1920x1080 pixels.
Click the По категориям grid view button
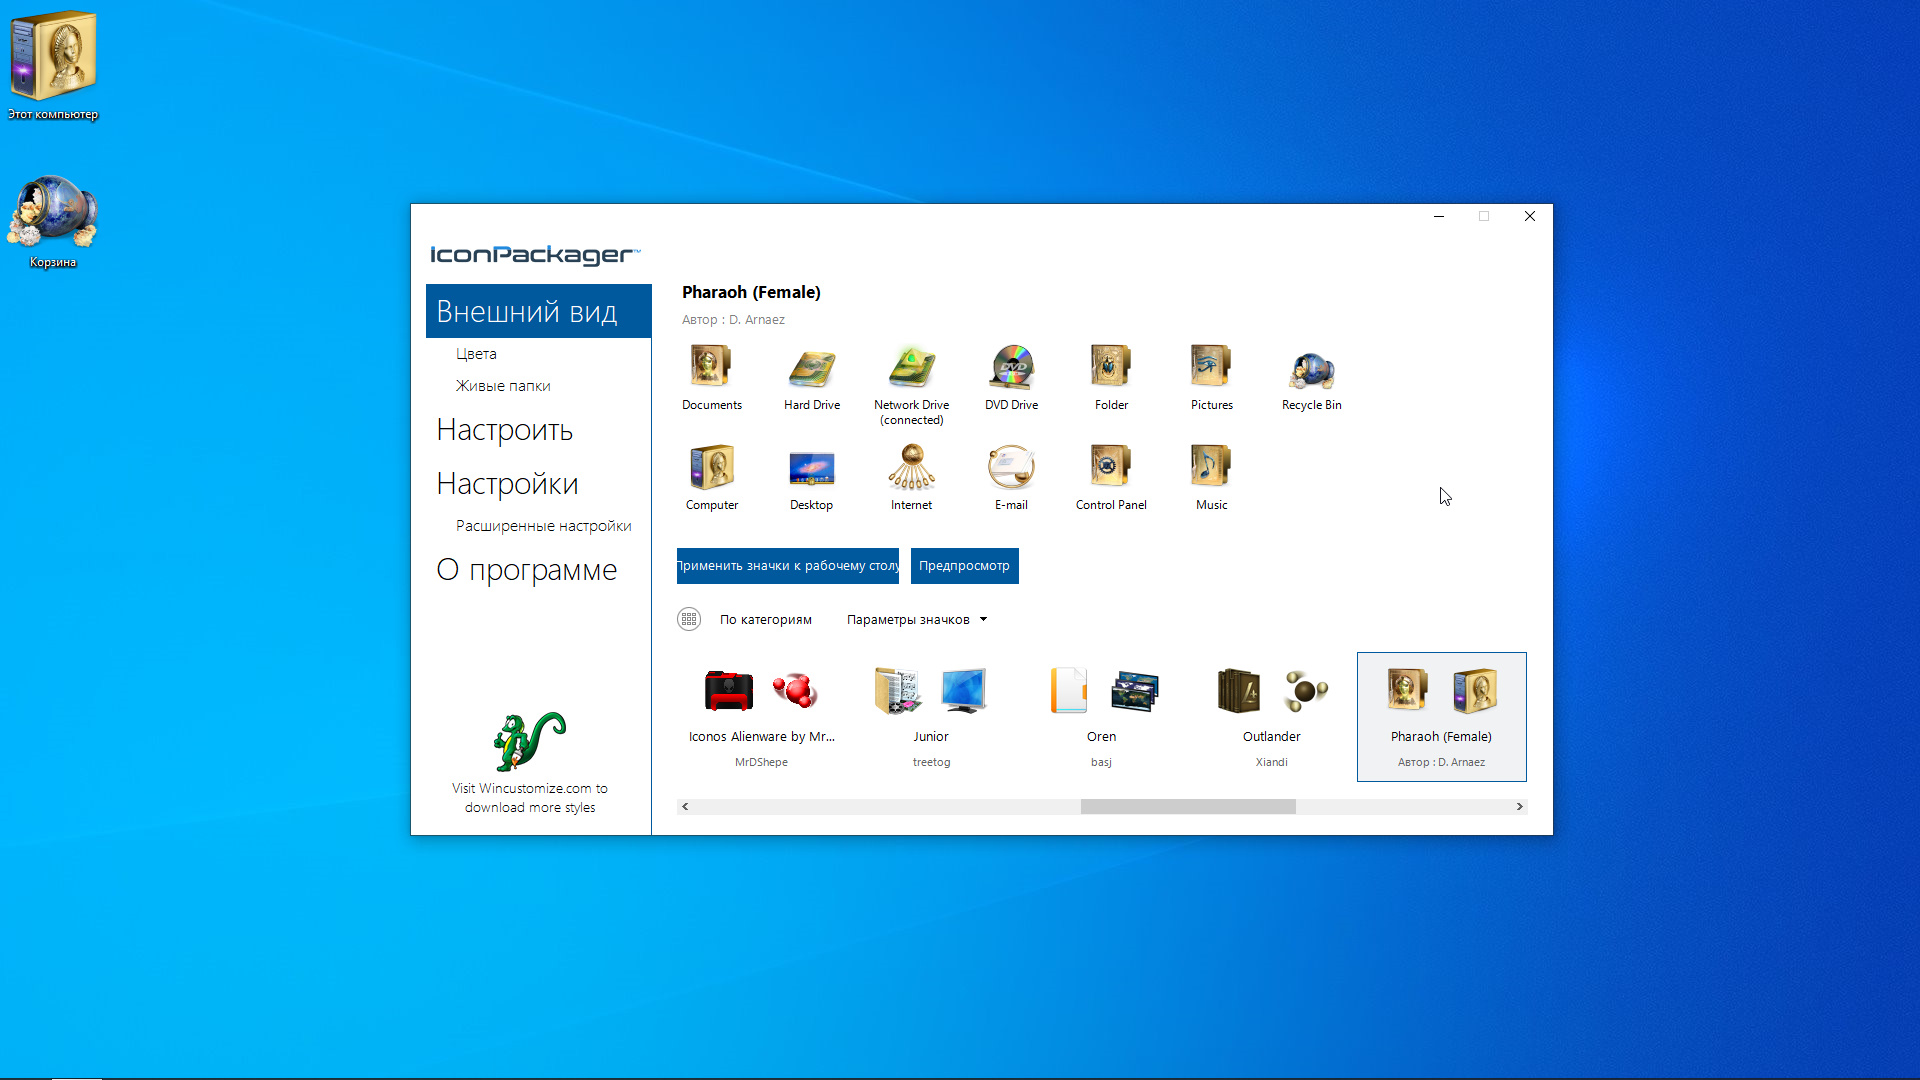click(x=688, y=619)
